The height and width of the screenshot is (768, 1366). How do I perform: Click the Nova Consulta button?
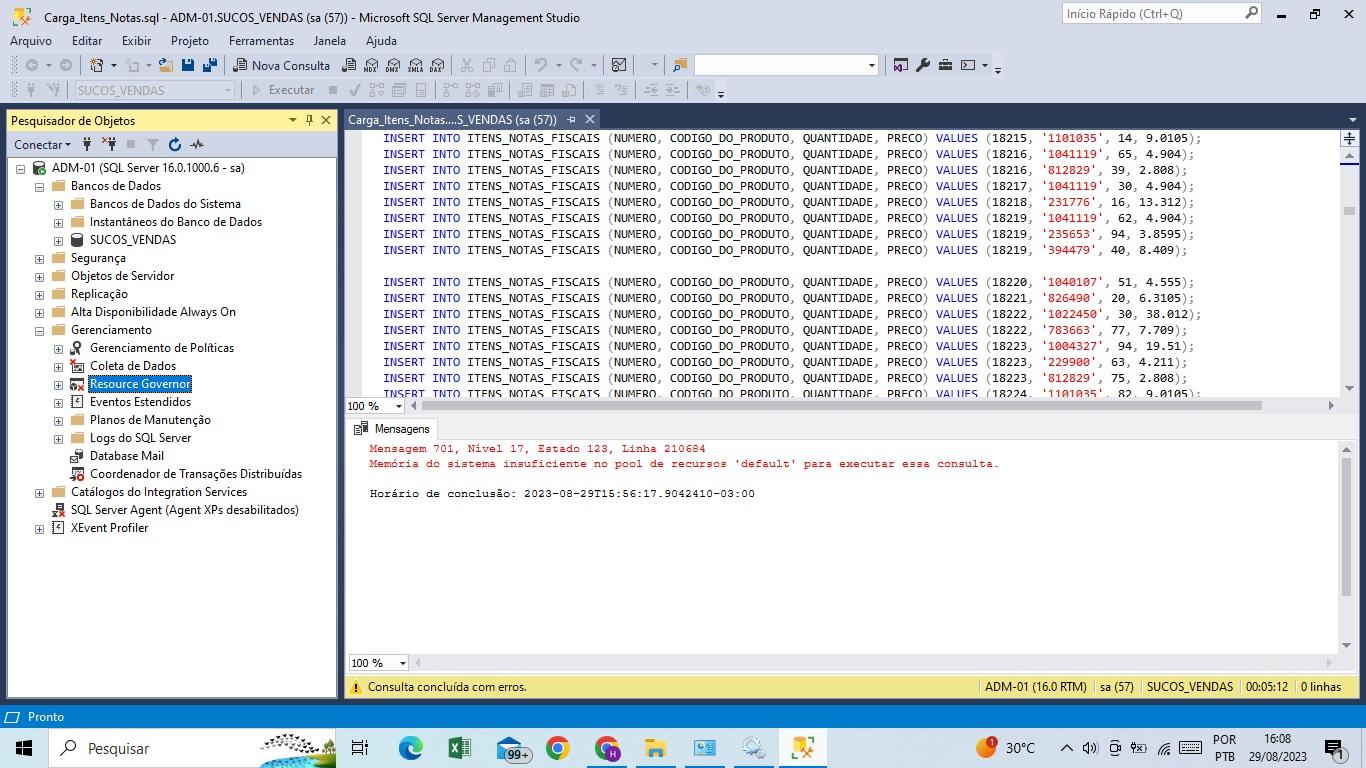pyautogui.click(x=281, y=65)
